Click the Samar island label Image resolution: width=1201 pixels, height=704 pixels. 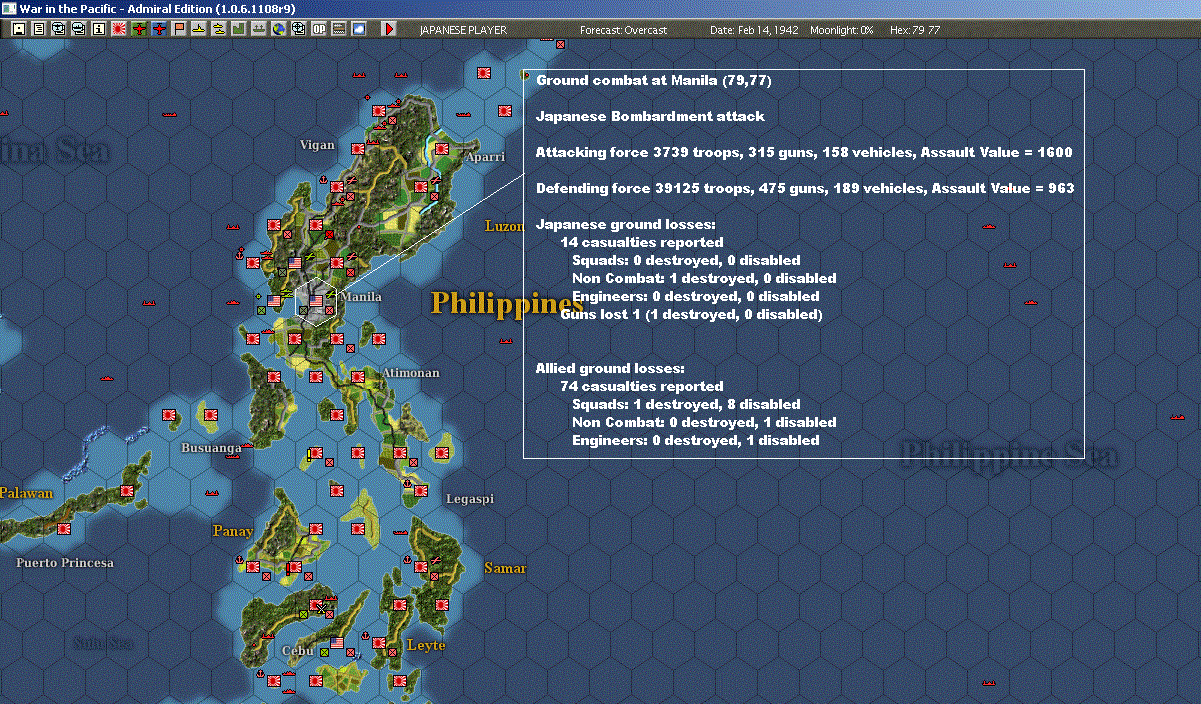click(x=505, y=568)
